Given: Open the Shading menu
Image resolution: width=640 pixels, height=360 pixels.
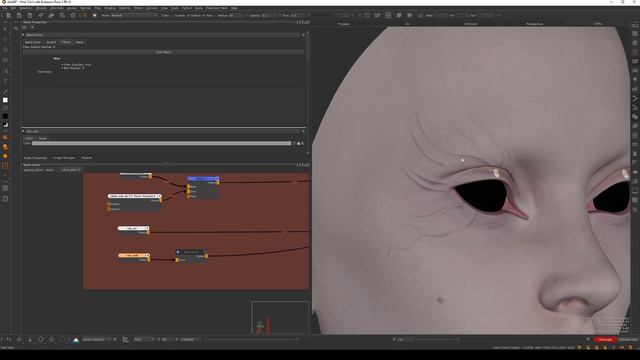Looking at the screenshot, I should 109,8.
